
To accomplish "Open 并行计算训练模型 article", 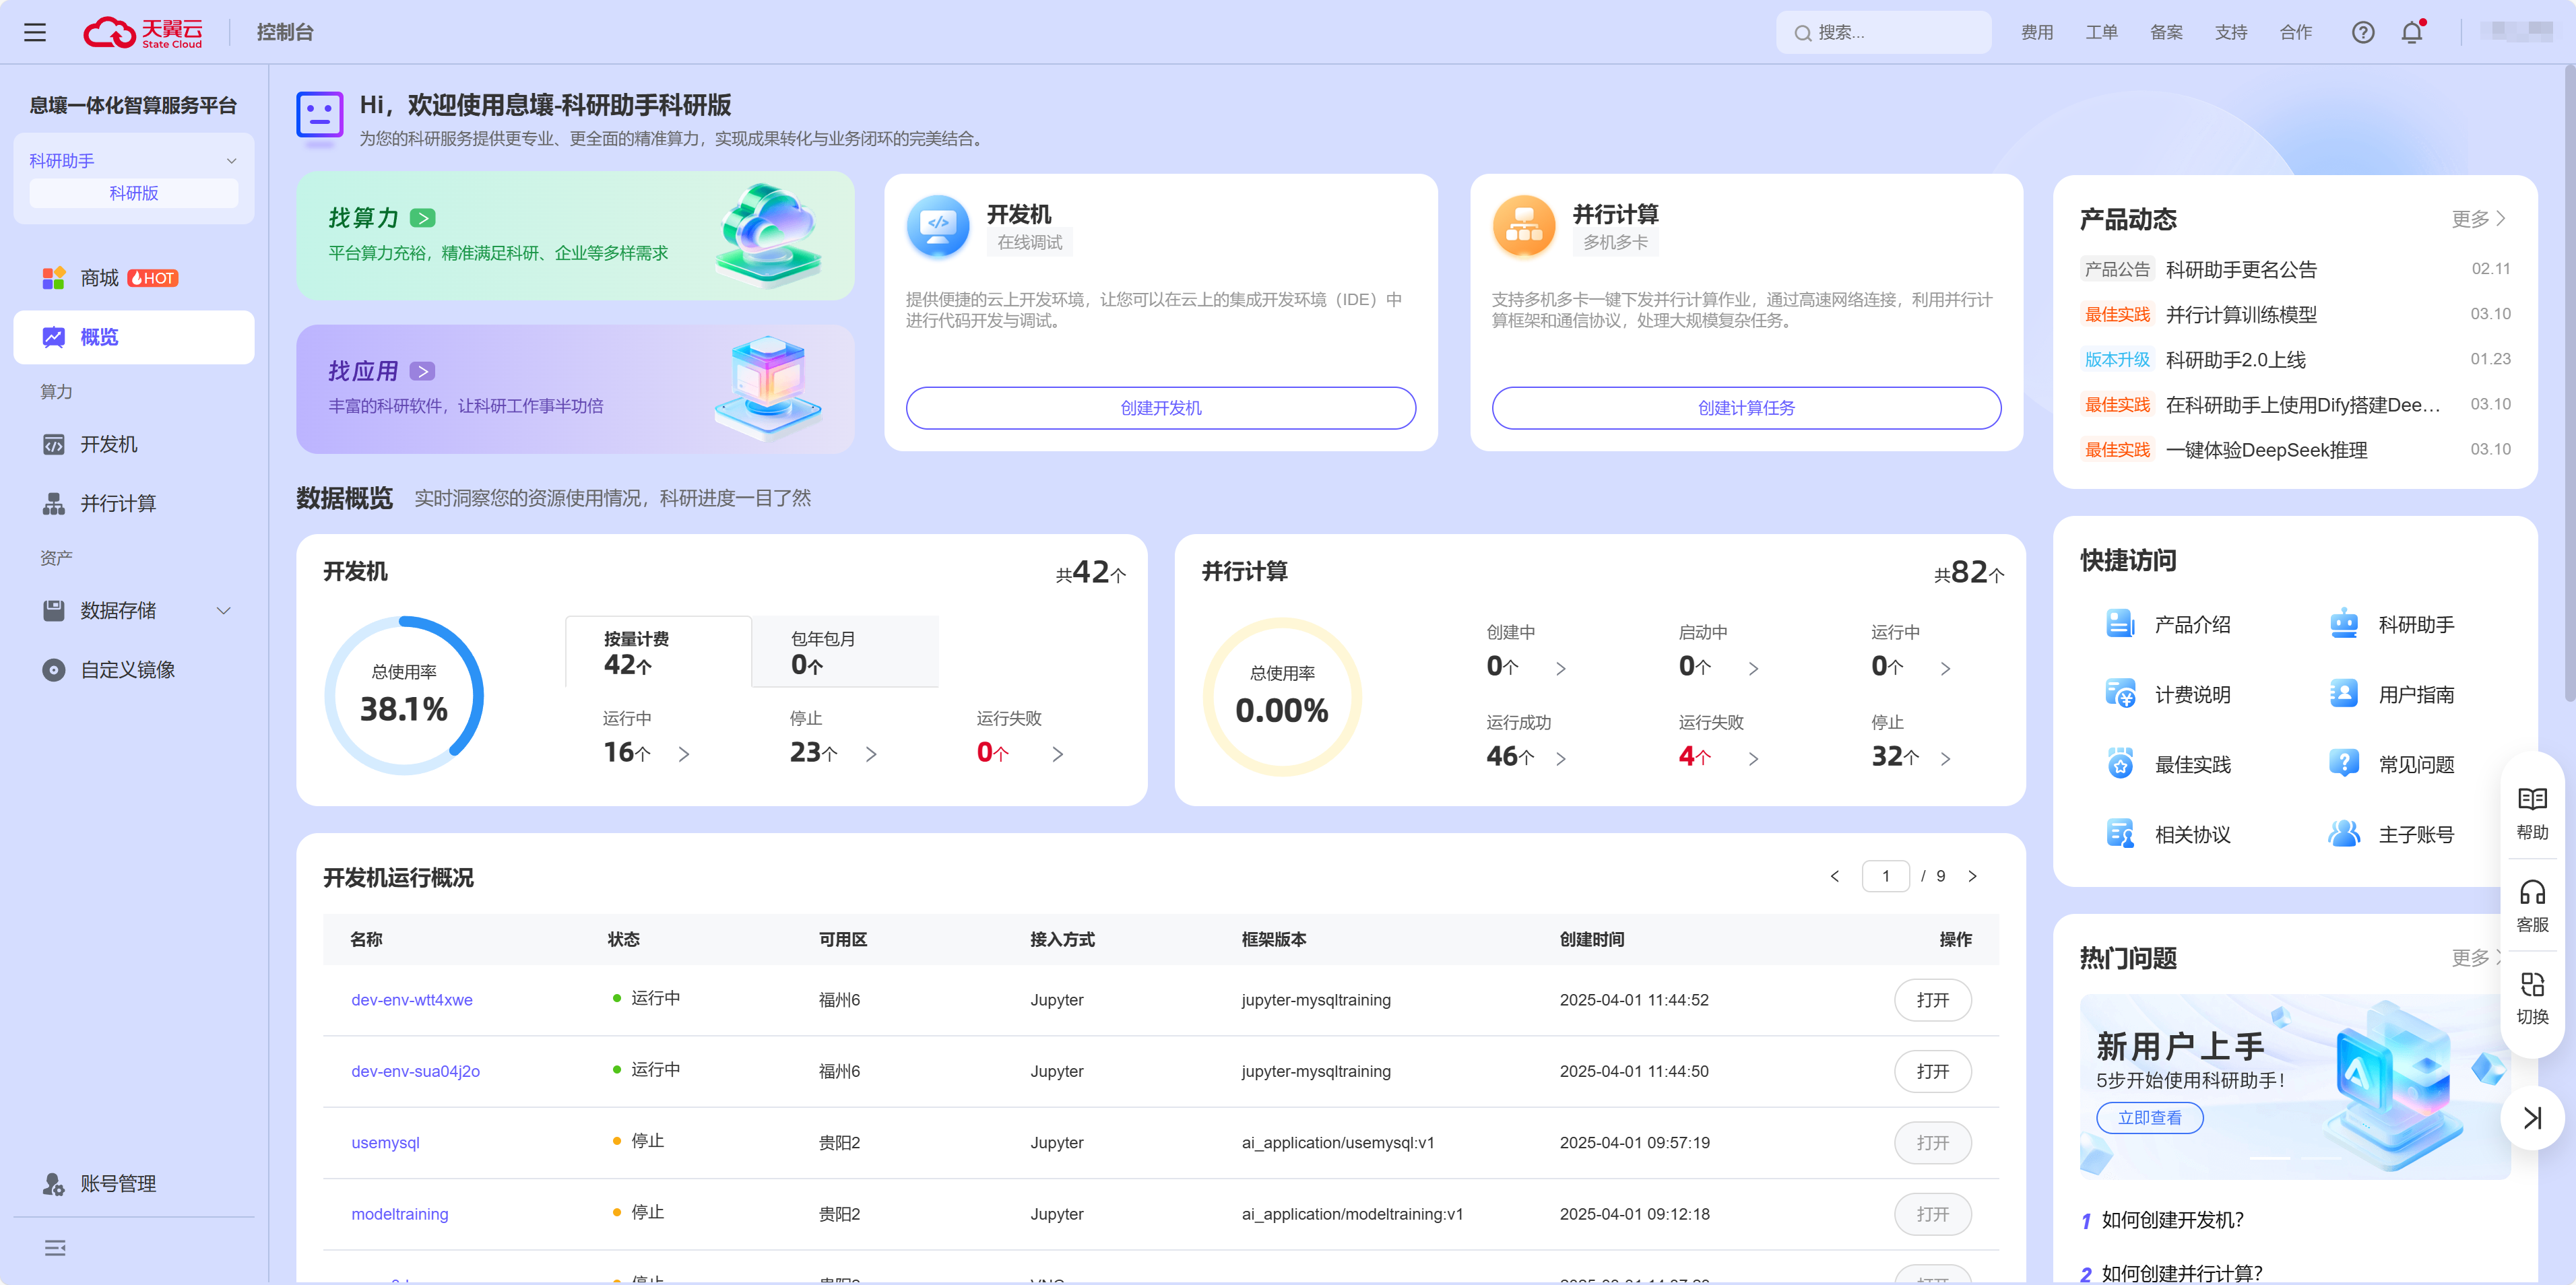I will (x=2240, y=314).
